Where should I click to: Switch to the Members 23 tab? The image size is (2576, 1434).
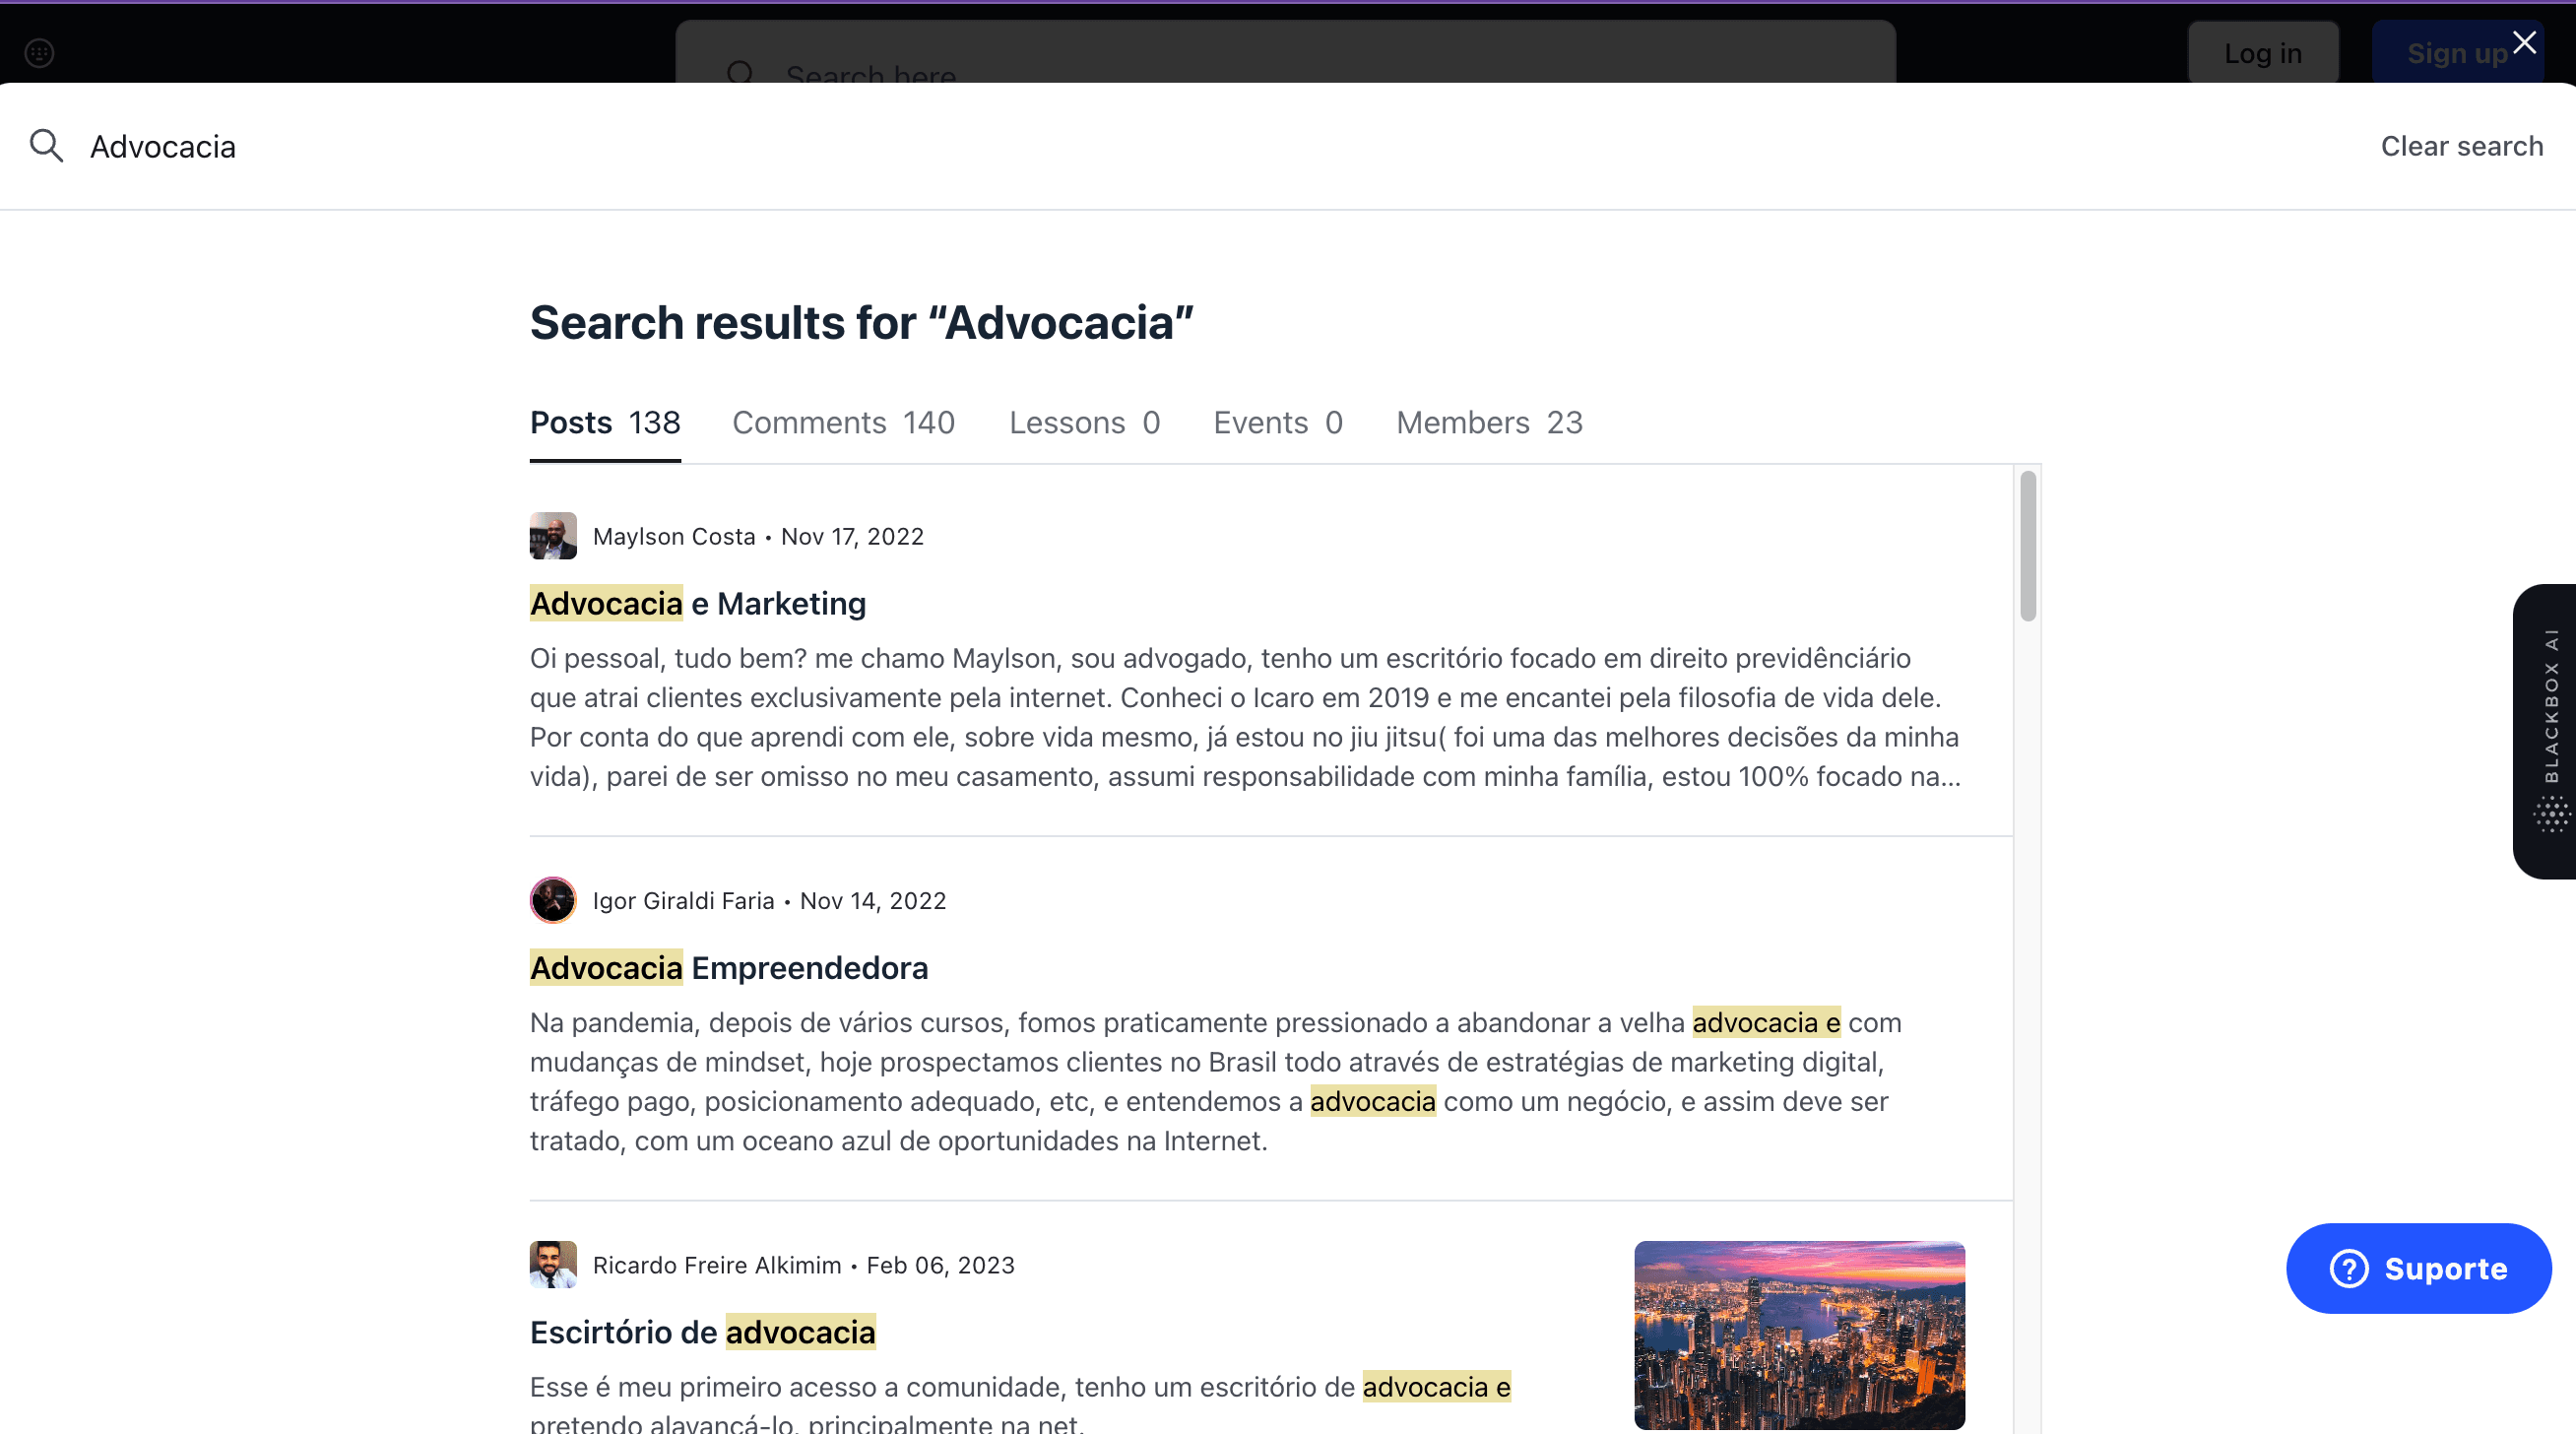(x=1489, y=423)
